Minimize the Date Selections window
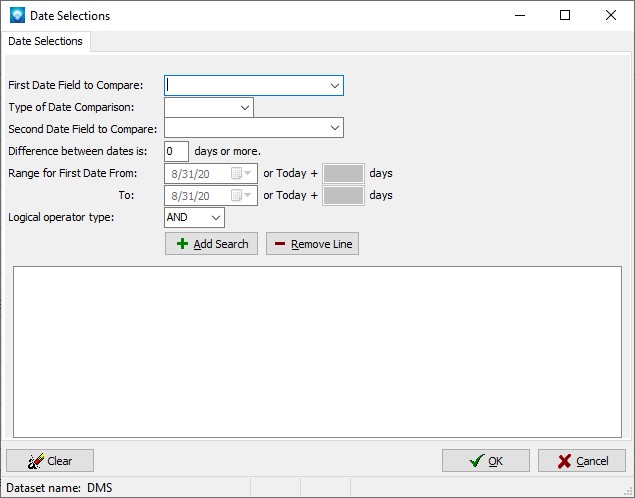635x498 pixels. pos(519,16)
